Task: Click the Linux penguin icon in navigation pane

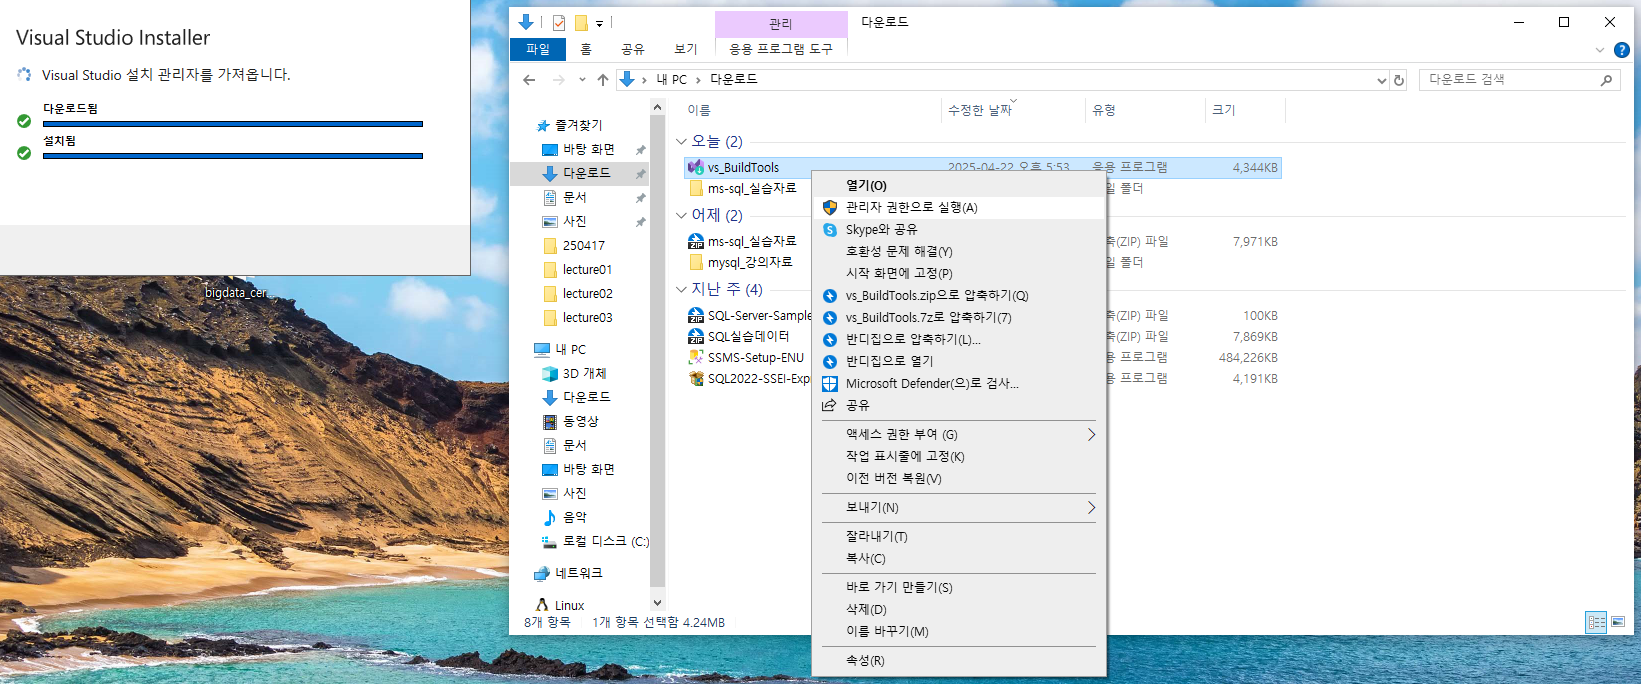Action: [x=542, y=605]
